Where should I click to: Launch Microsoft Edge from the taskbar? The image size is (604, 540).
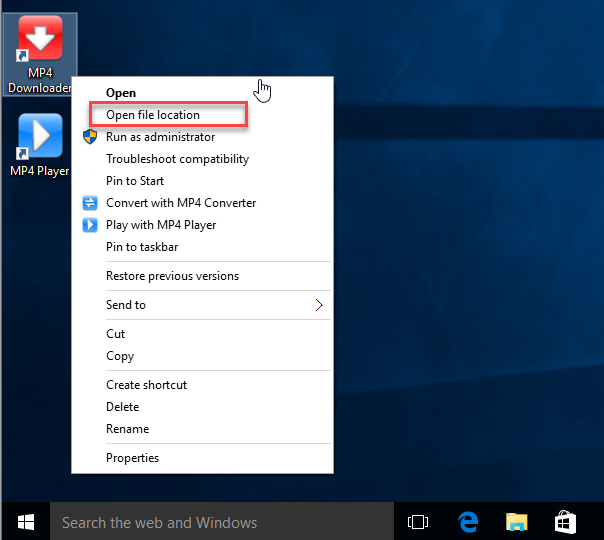coord(468,522)
